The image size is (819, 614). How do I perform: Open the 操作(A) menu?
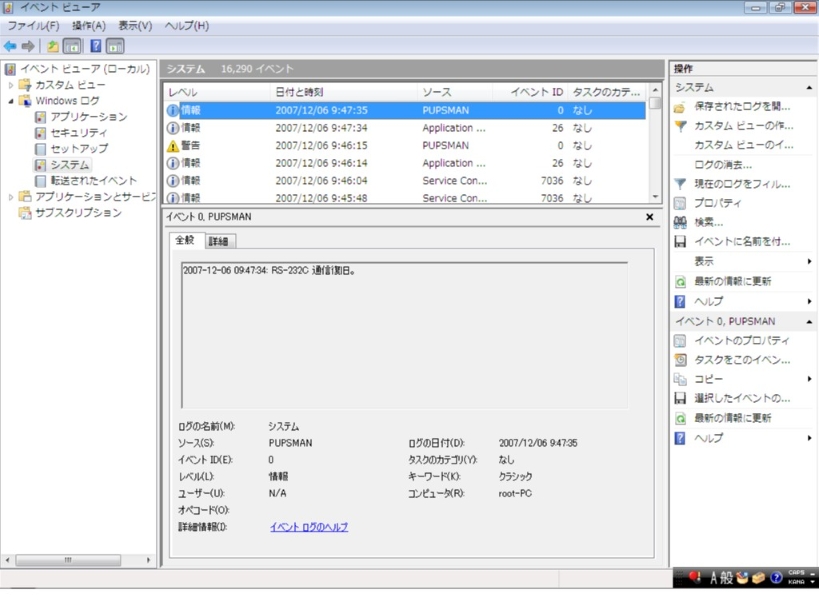click(x=88, y=25)
